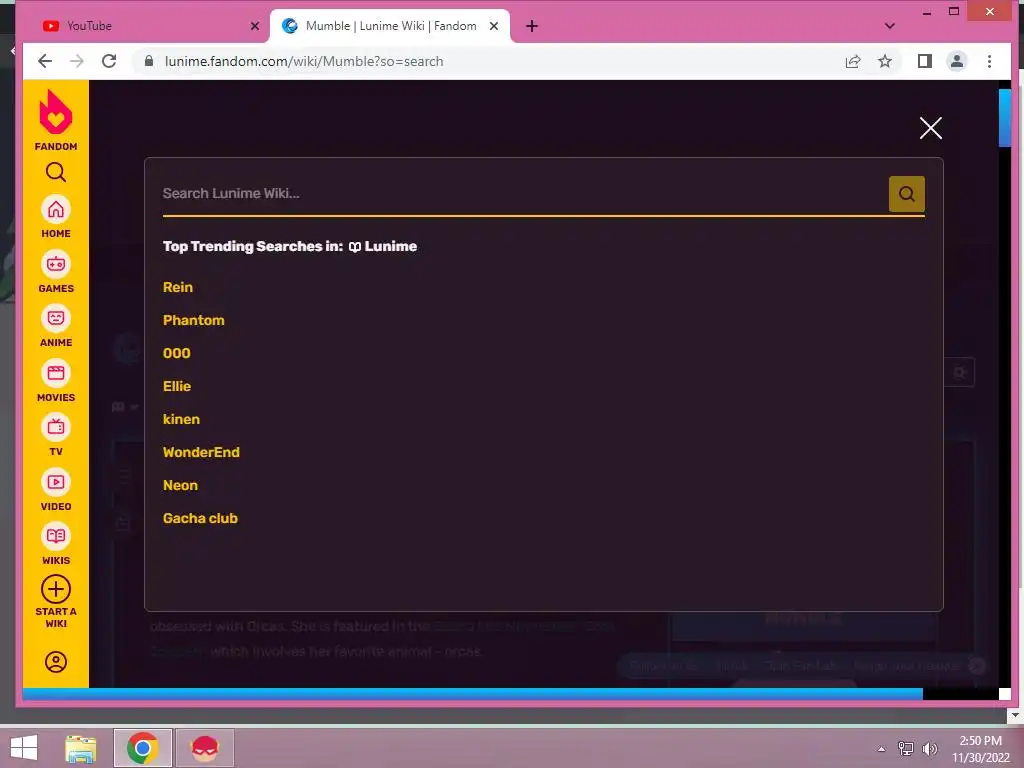Toggle the Chrome side panel
The height and width of the screenshot is (768, 1024).
(924, 61)
